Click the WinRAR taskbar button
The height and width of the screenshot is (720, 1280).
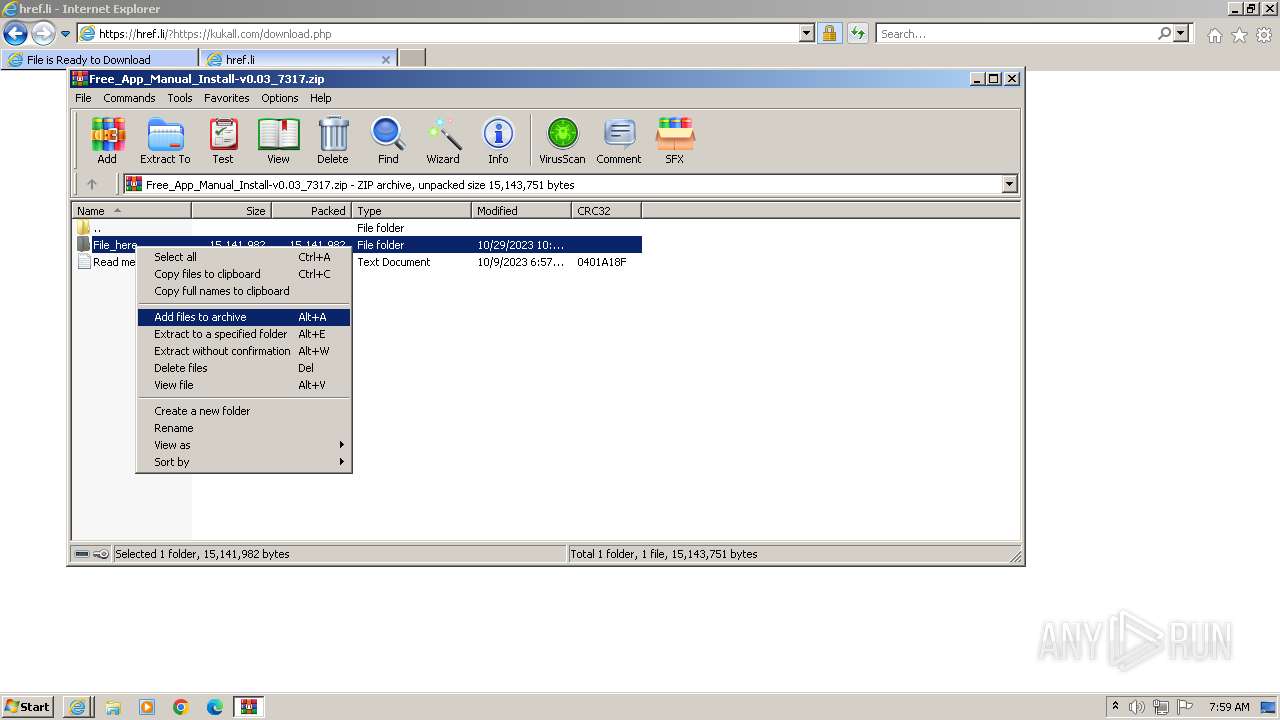(x=249, y=707)
